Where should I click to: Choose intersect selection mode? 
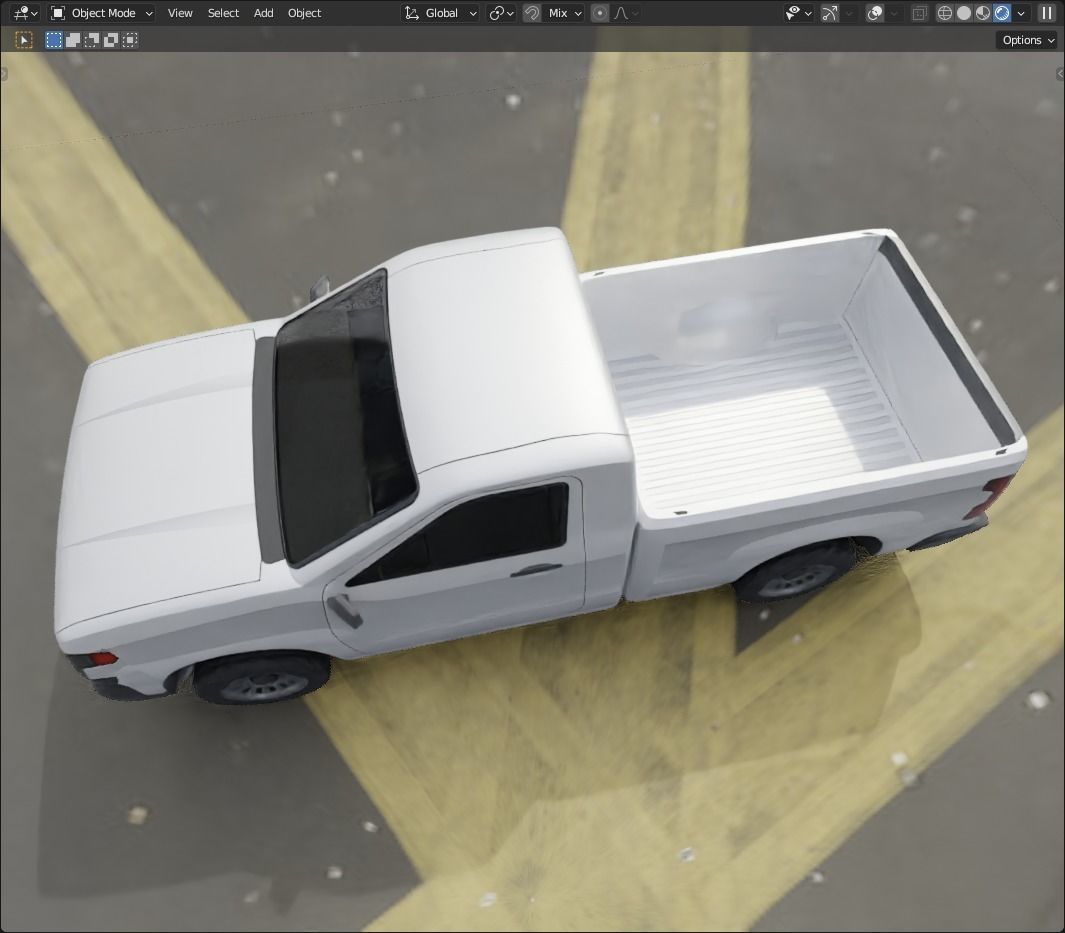(130, 40)
